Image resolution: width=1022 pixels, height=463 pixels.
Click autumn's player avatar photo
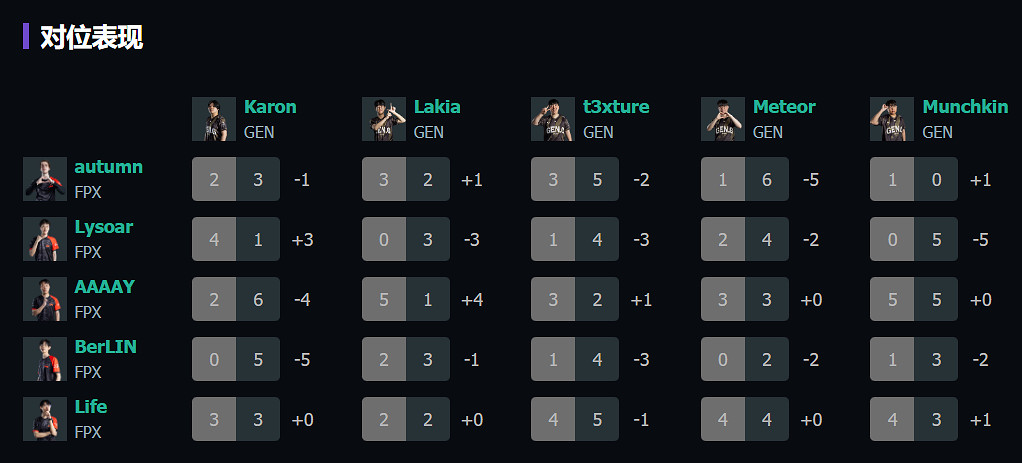[45, 179]
